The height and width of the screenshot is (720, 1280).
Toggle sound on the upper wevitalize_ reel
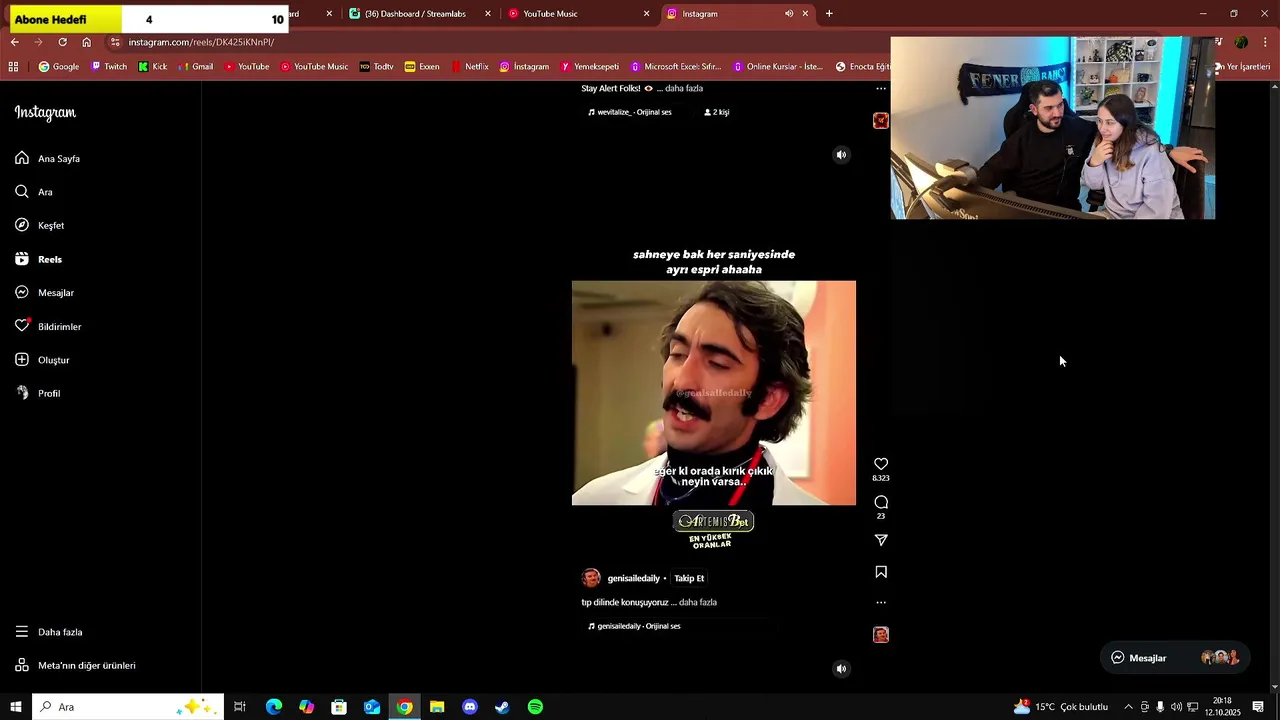point(841,155)
